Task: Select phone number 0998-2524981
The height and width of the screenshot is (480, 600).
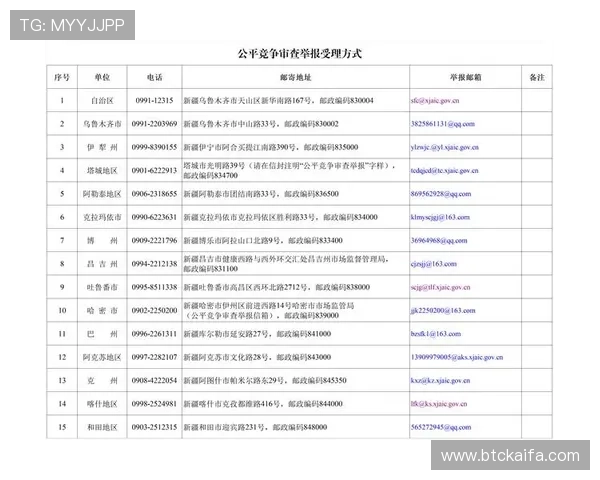Action: point(155,404)
